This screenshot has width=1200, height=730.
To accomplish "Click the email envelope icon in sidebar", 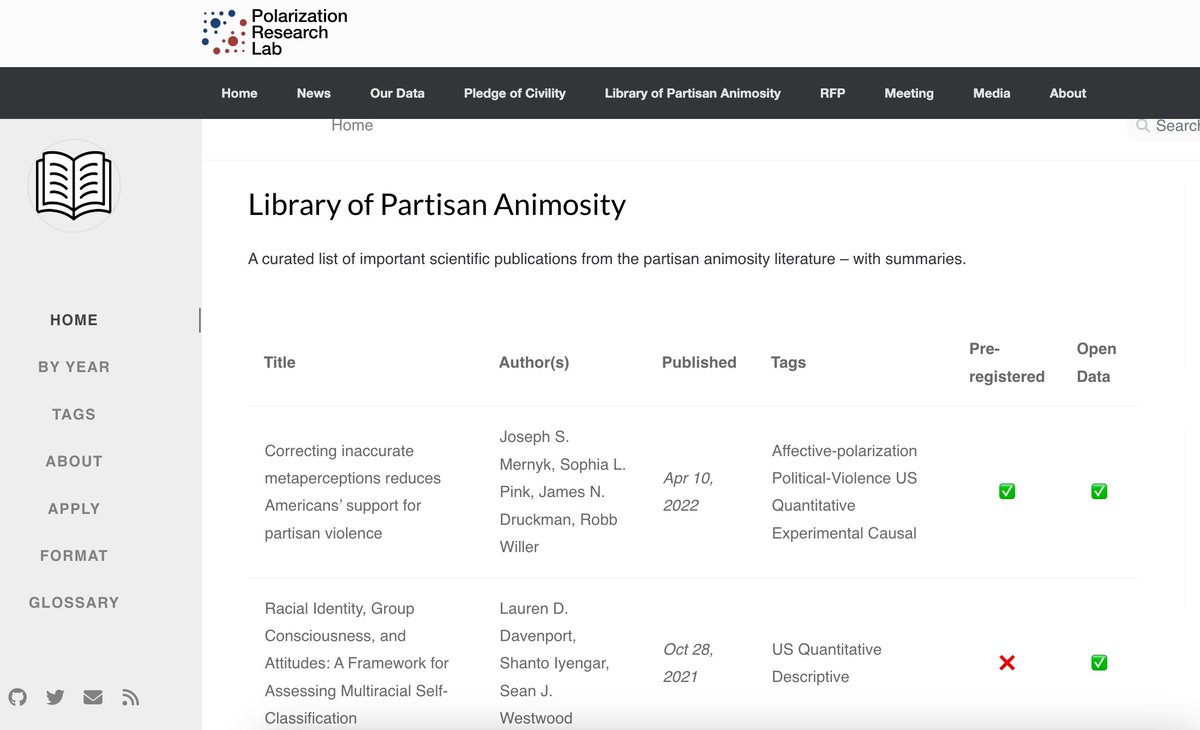I will point(93,697).
